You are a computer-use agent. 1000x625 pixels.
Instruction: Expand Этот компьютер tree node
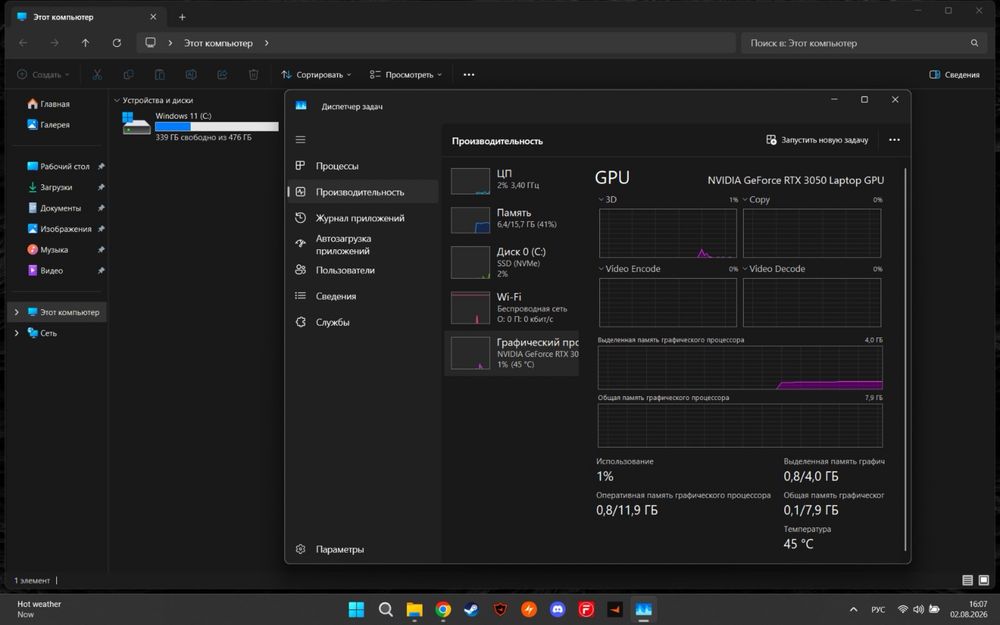[17, 312]
